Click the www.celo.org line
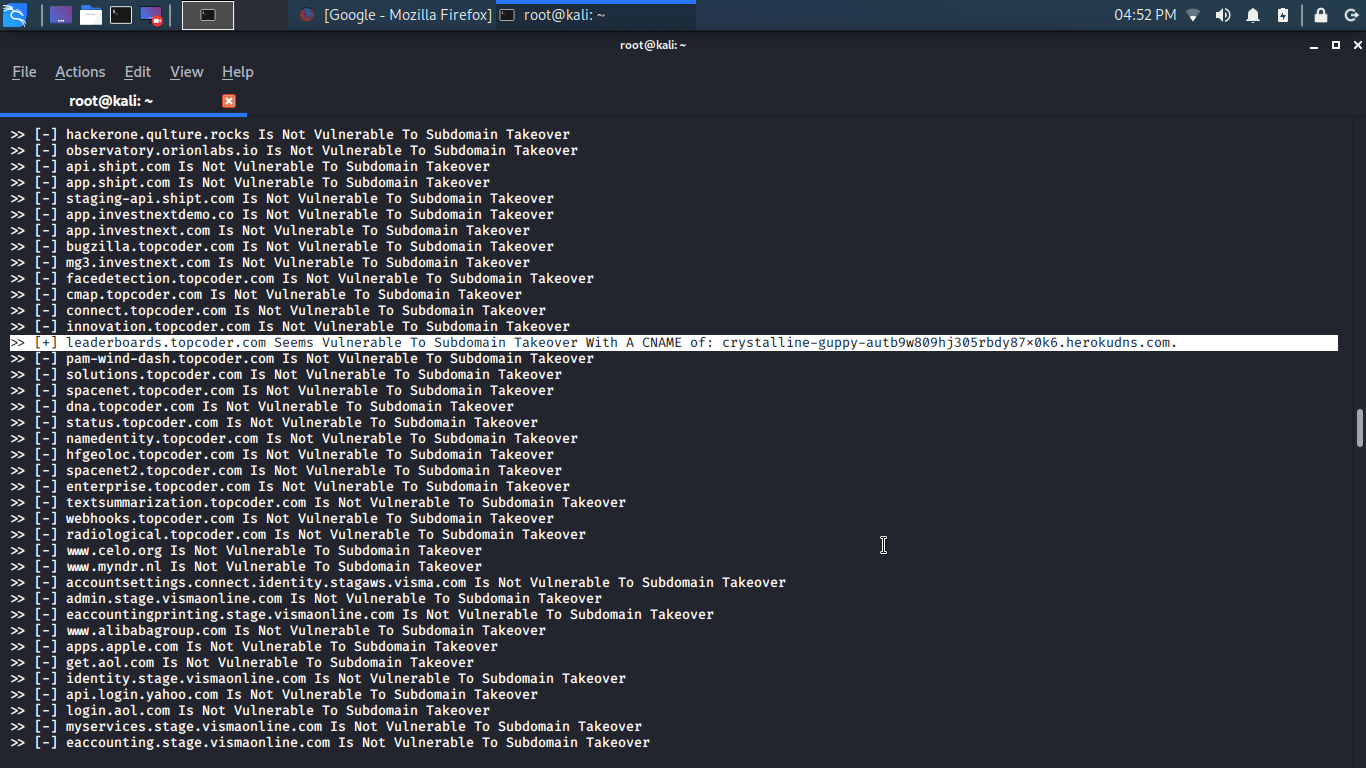The width and height of the screenshot is (1366, 768). 246,550
